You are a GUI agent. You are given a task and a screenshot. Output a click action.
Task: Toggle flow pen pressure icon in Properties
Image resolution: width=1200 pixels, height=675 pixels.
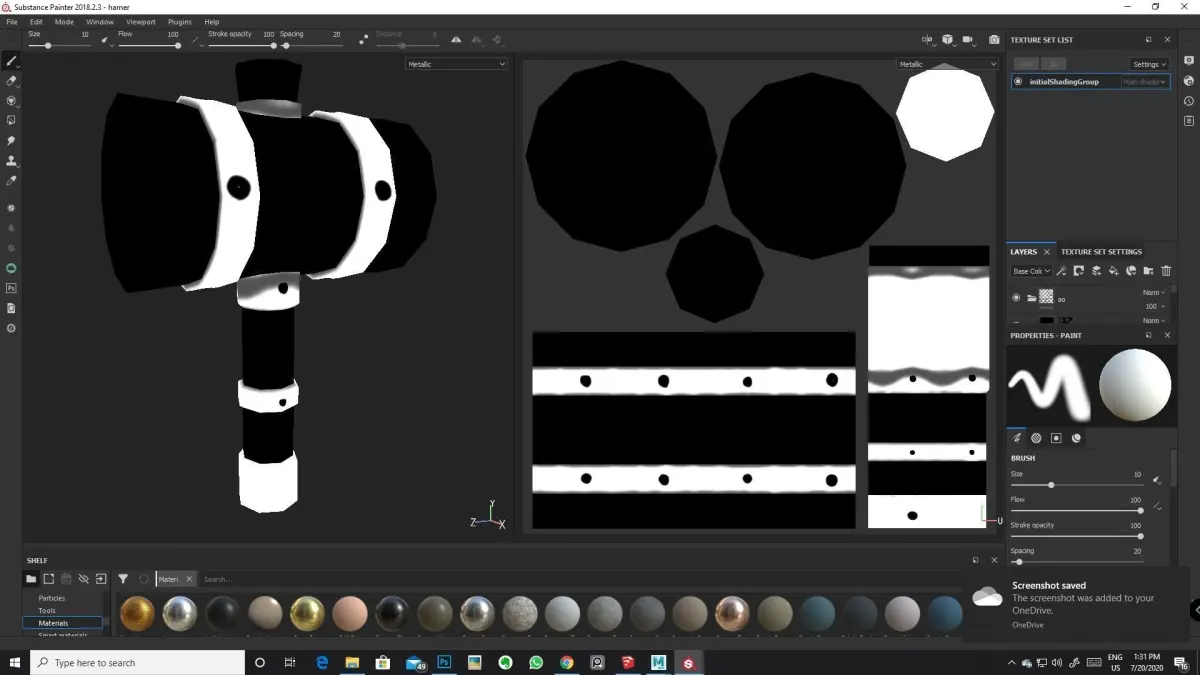[x=1157, y=506]
